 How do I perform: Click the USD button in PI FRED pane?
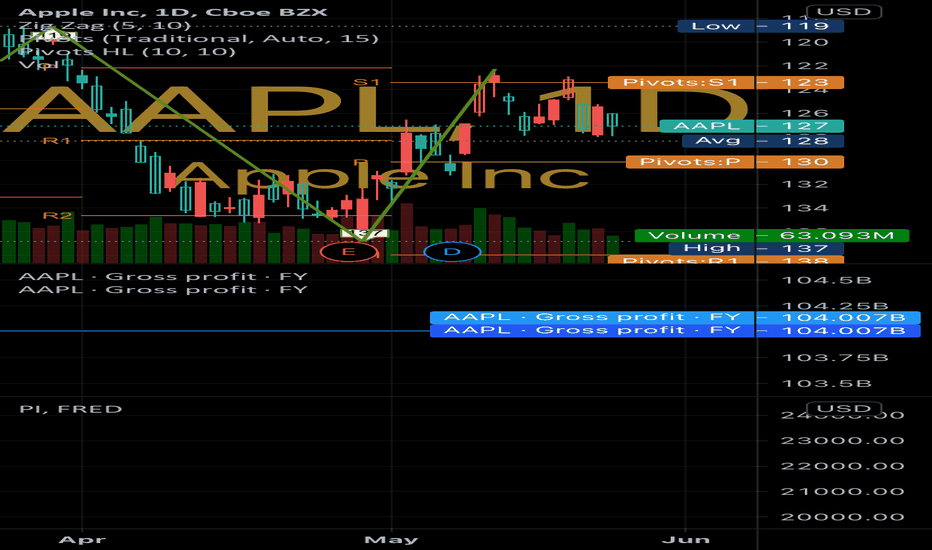tap(843, 408)
